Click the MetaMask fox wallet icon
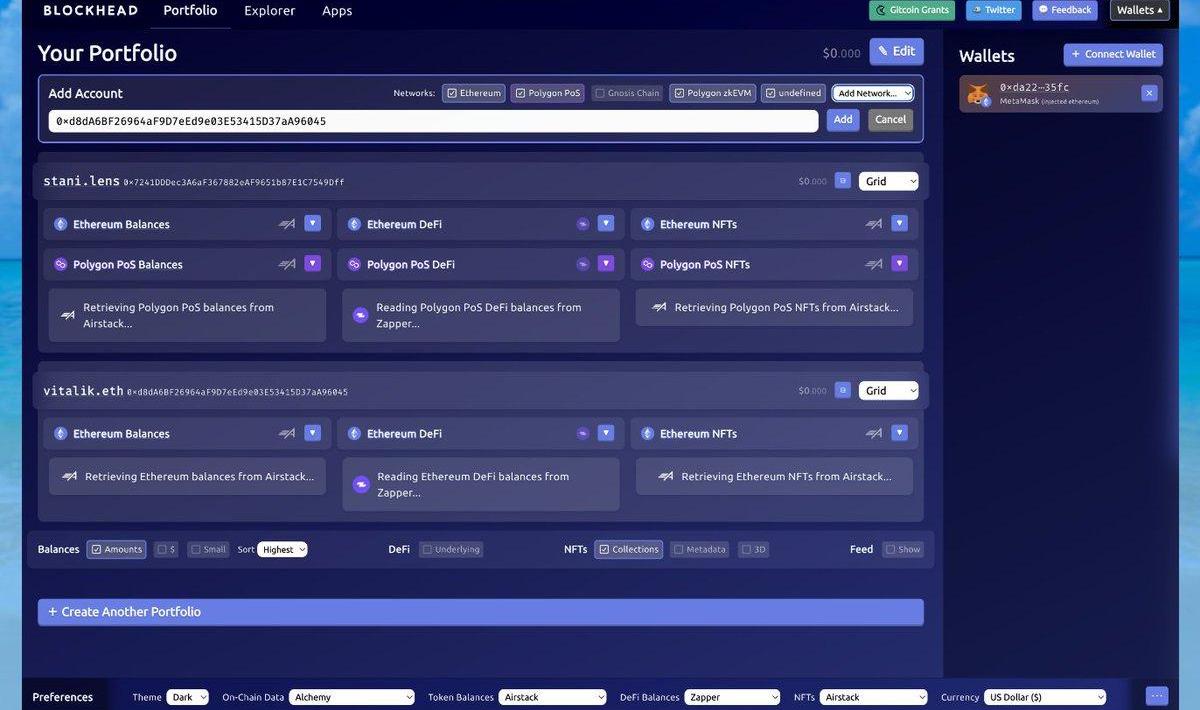Screen dimensions: 1200x710 [x=976, y=94]
